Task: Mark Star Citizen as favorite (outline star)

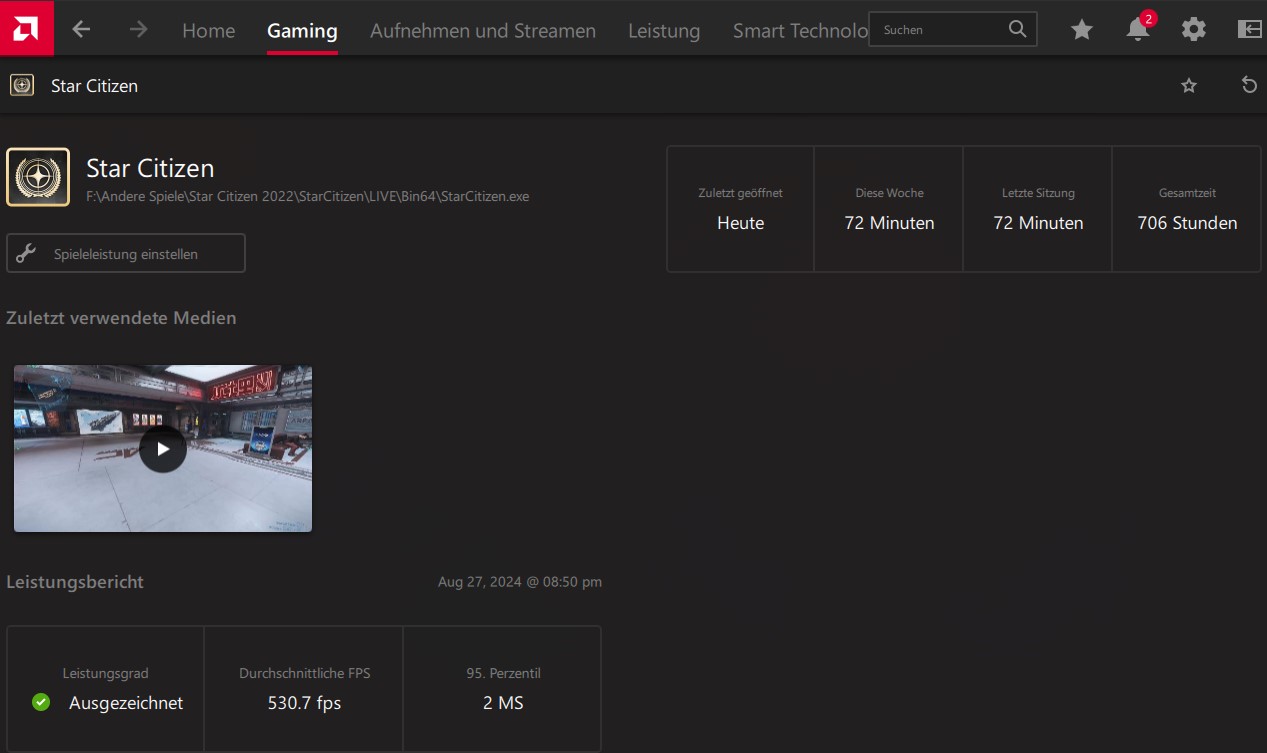Action: tap(1189, 86)
